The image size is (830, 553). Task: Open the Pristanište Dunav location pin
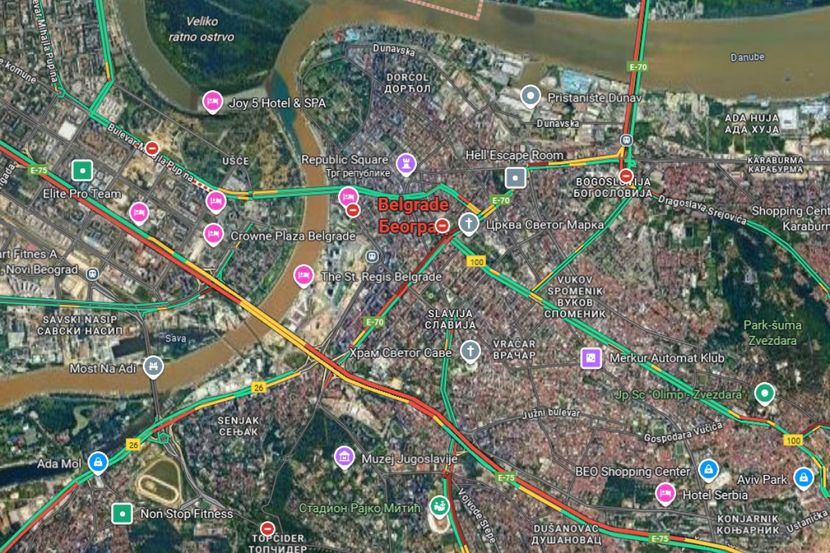(x=530, y=97)
